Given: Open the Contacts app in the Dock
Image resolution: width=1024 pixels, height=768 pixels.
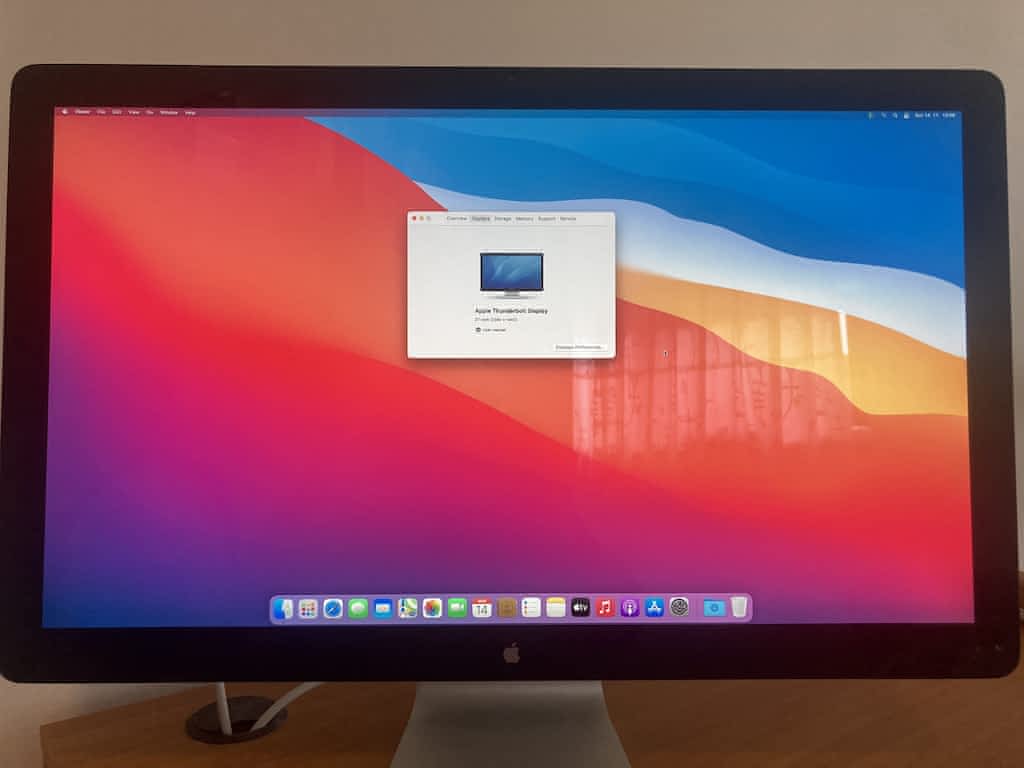Looking at the screenshot, I should (x=507, y=609).
